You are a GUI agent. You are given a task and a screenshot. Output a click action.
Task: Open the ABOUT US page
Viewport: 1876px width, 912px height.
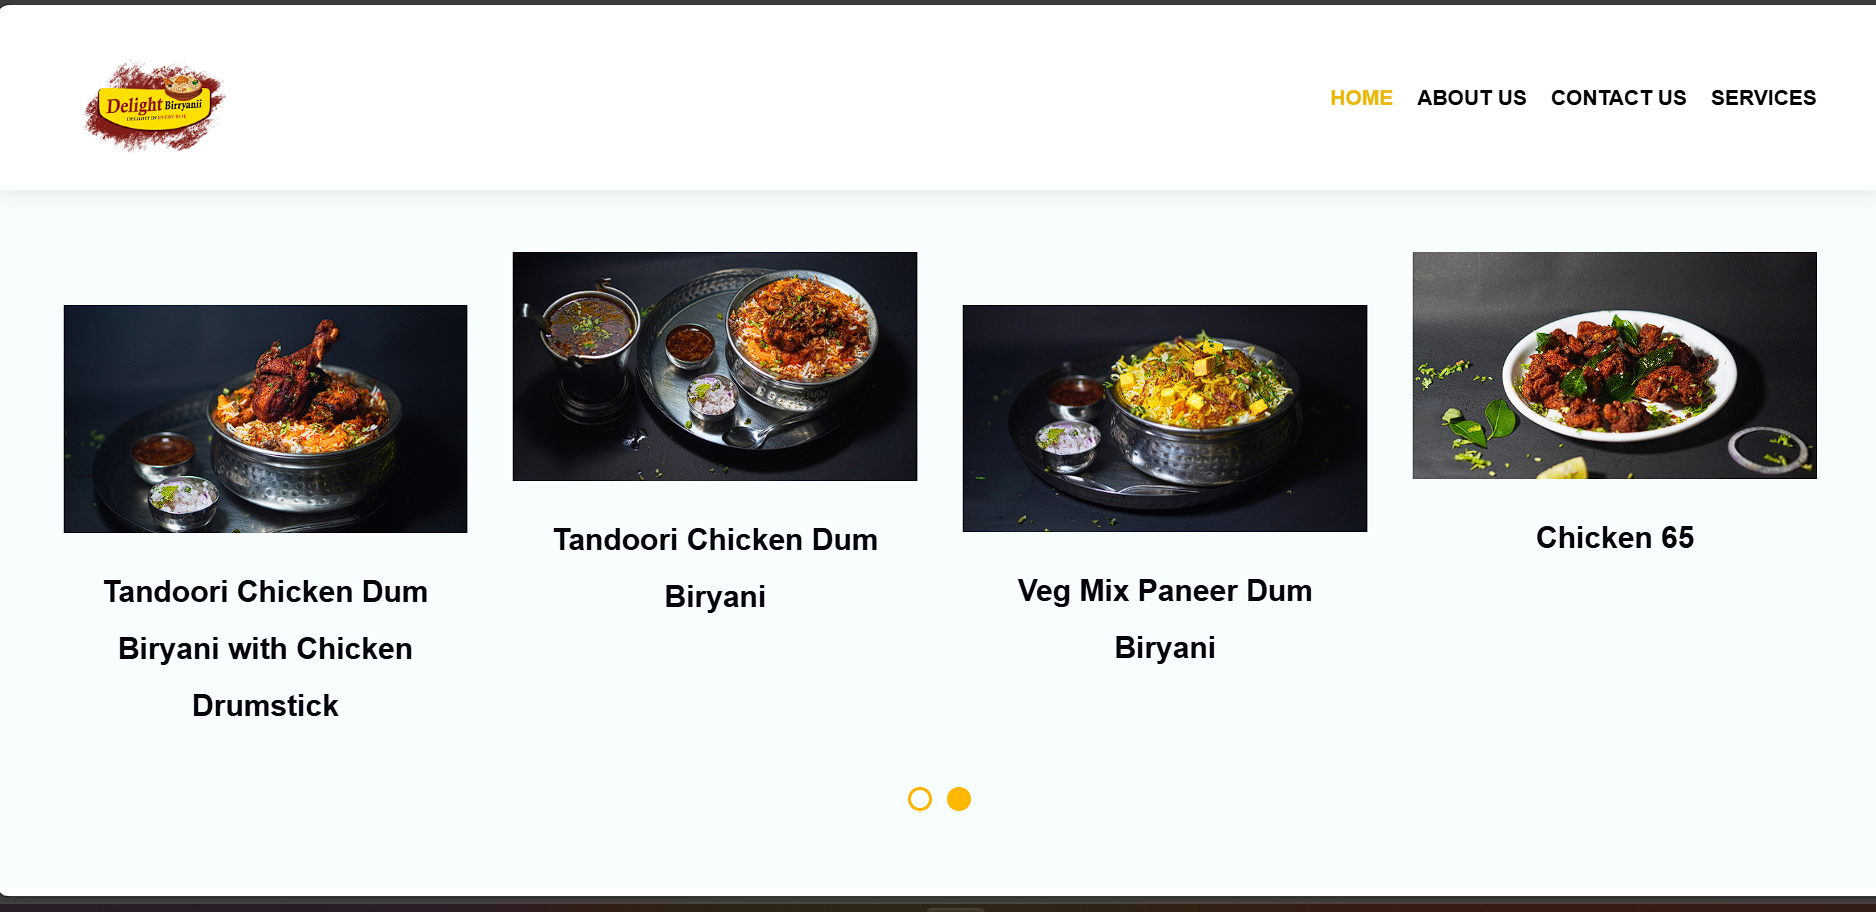1471,98
